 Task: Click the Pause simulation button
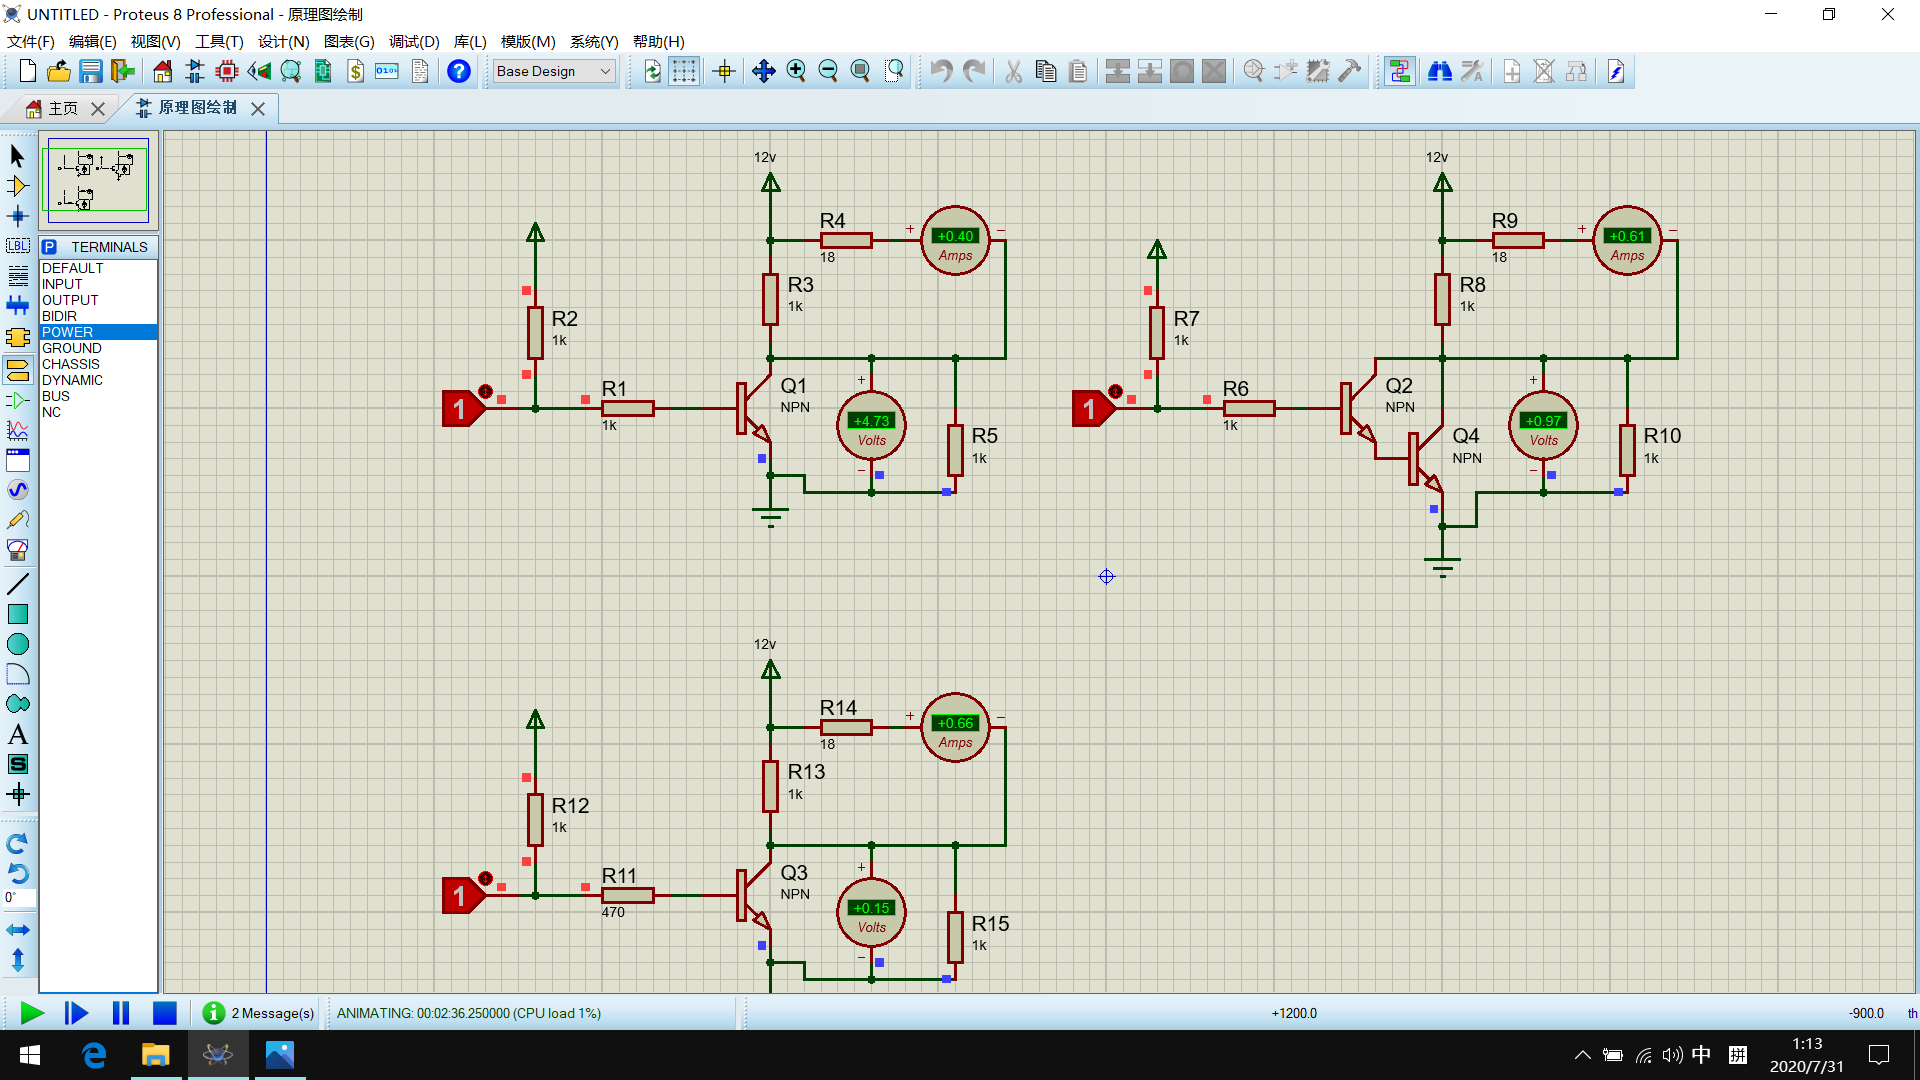(120, 1011)
